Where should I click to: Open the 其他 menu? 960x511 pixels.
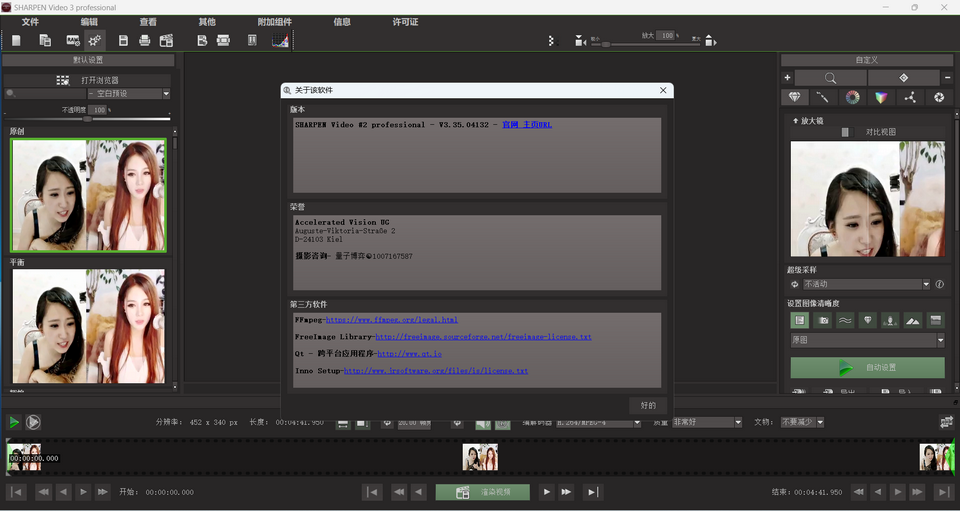207,22
